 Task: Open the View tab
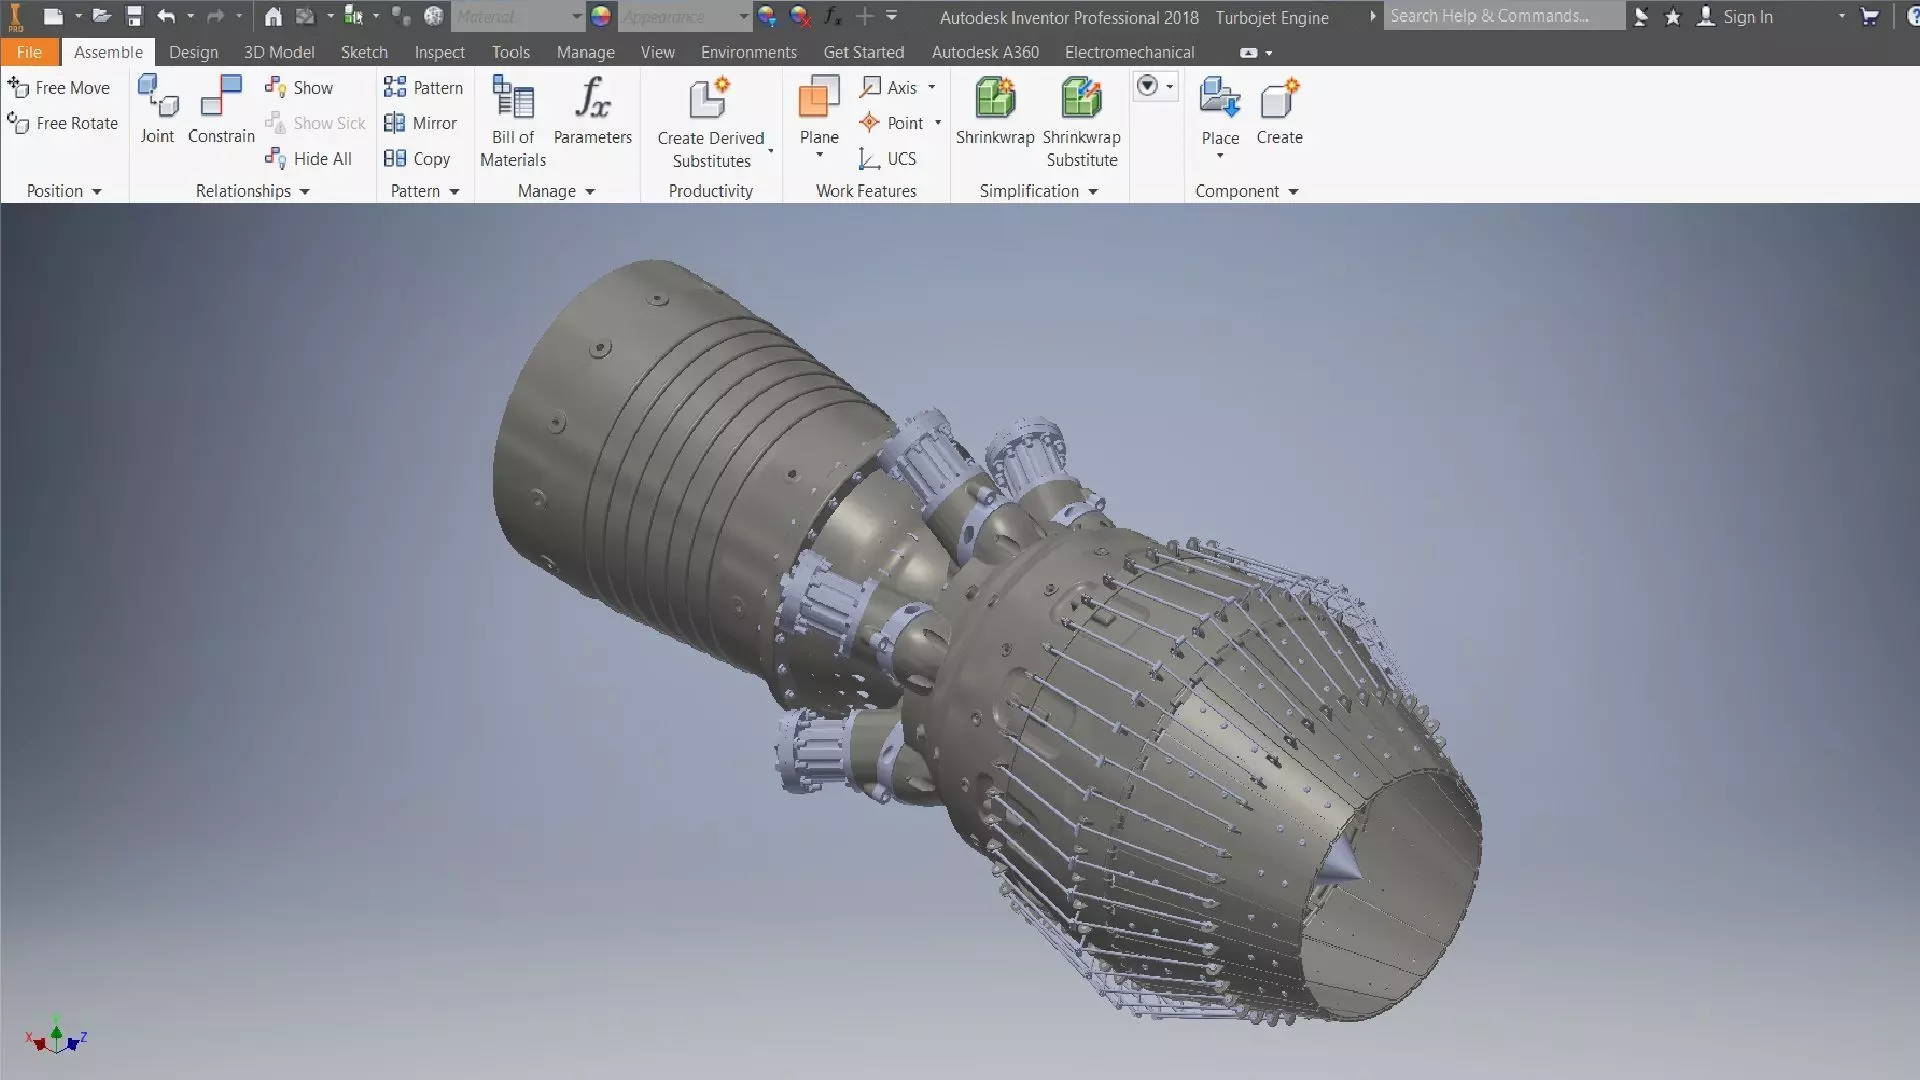658,52
